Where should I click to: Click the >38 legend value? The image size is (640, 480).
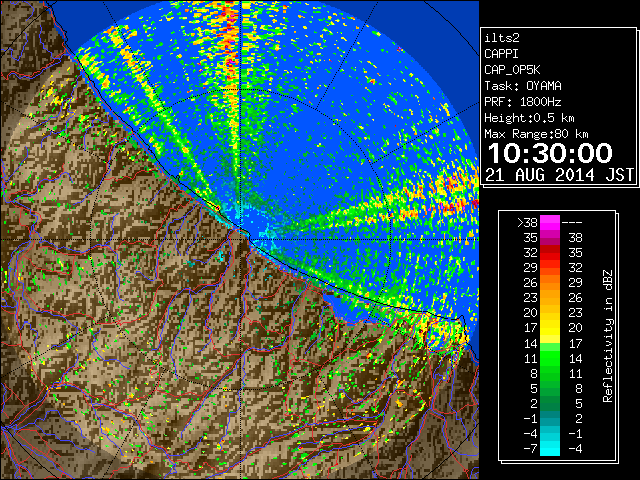click(x=527, y=223)
